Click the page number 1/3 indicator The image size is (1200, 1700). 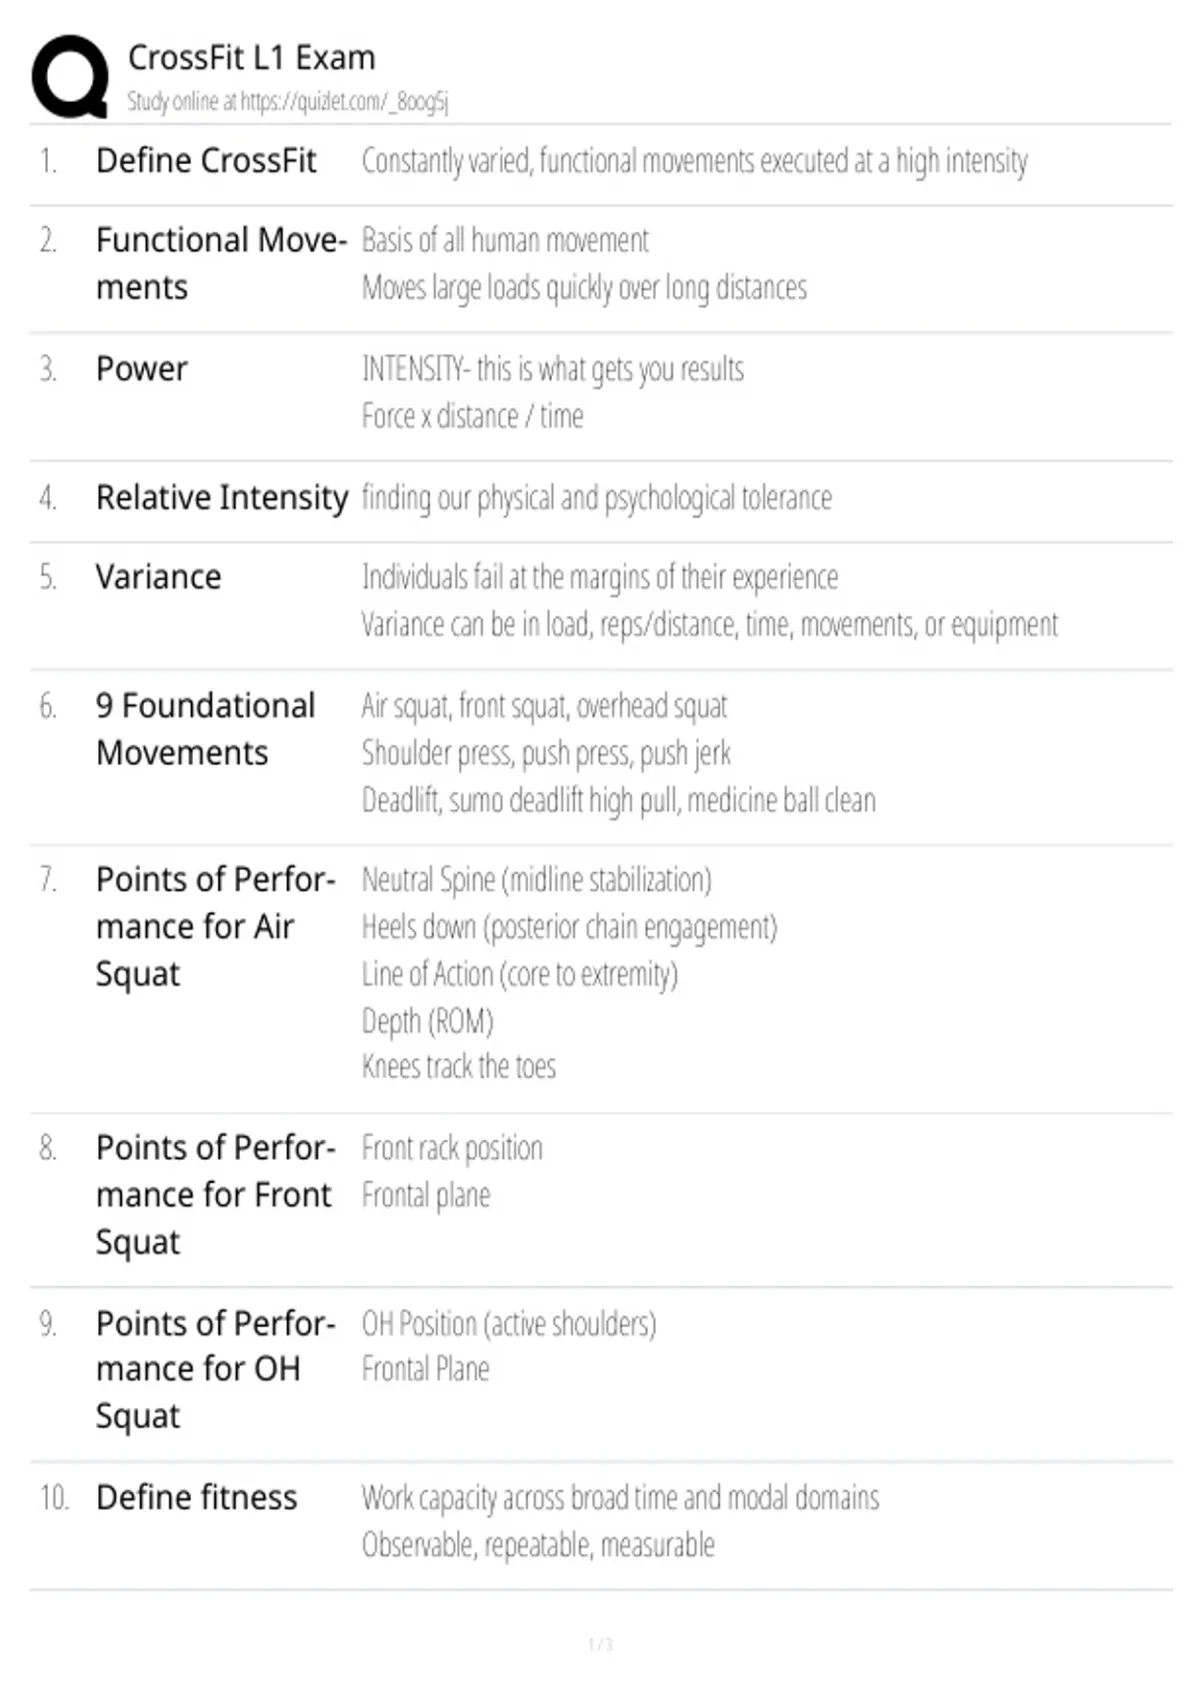click(x=600, y=1644)
